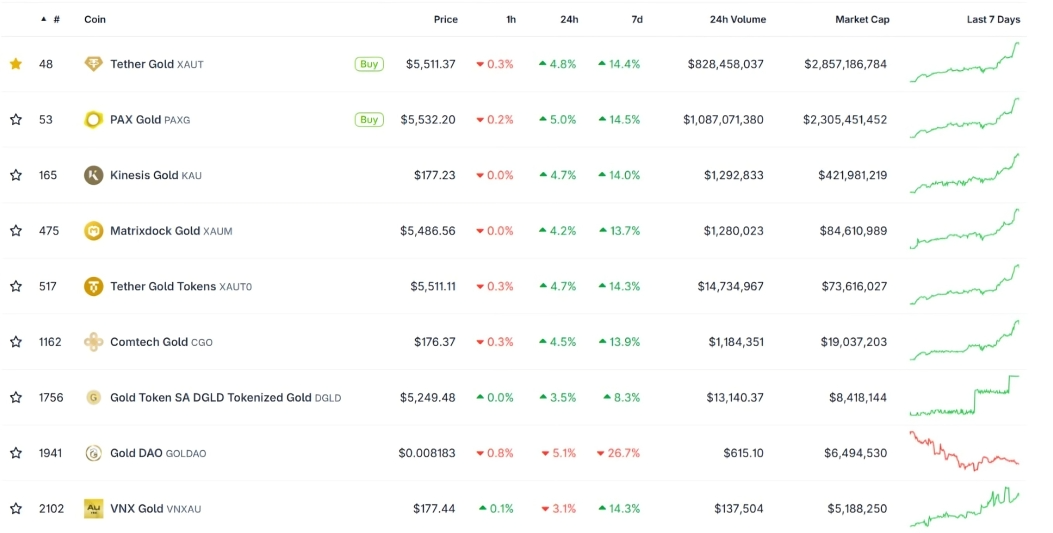Select PAX Gold price $5,532.20
Screen dimensions: 1053x533
click(x=428, y=119)
